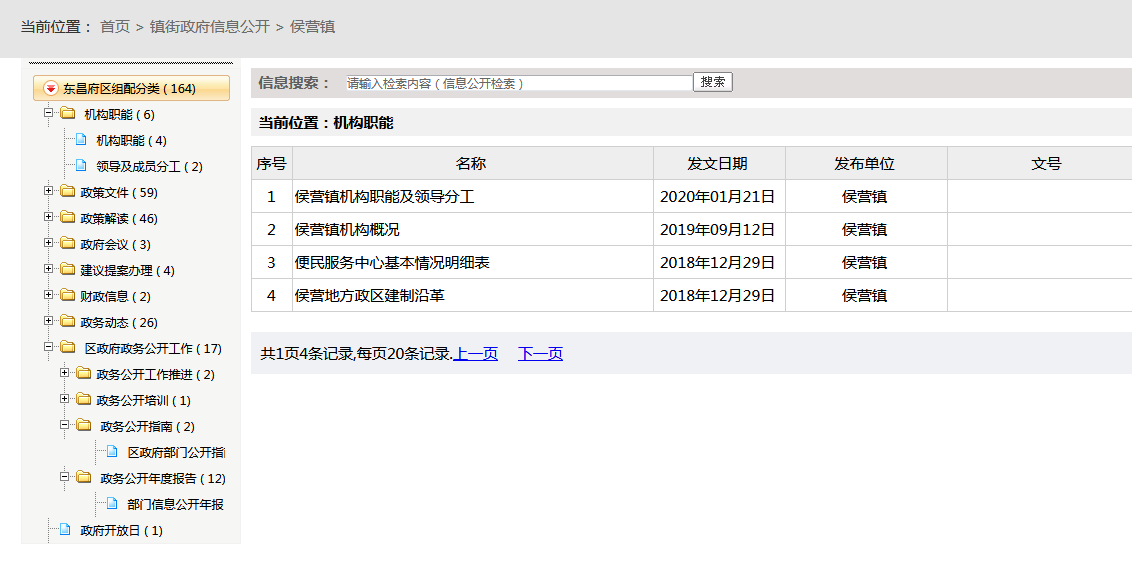Image resolution: width=1132 pixels, height=567 pixels.
Task: Click the folder icon beside 财政信息
Action: point(67,296)
